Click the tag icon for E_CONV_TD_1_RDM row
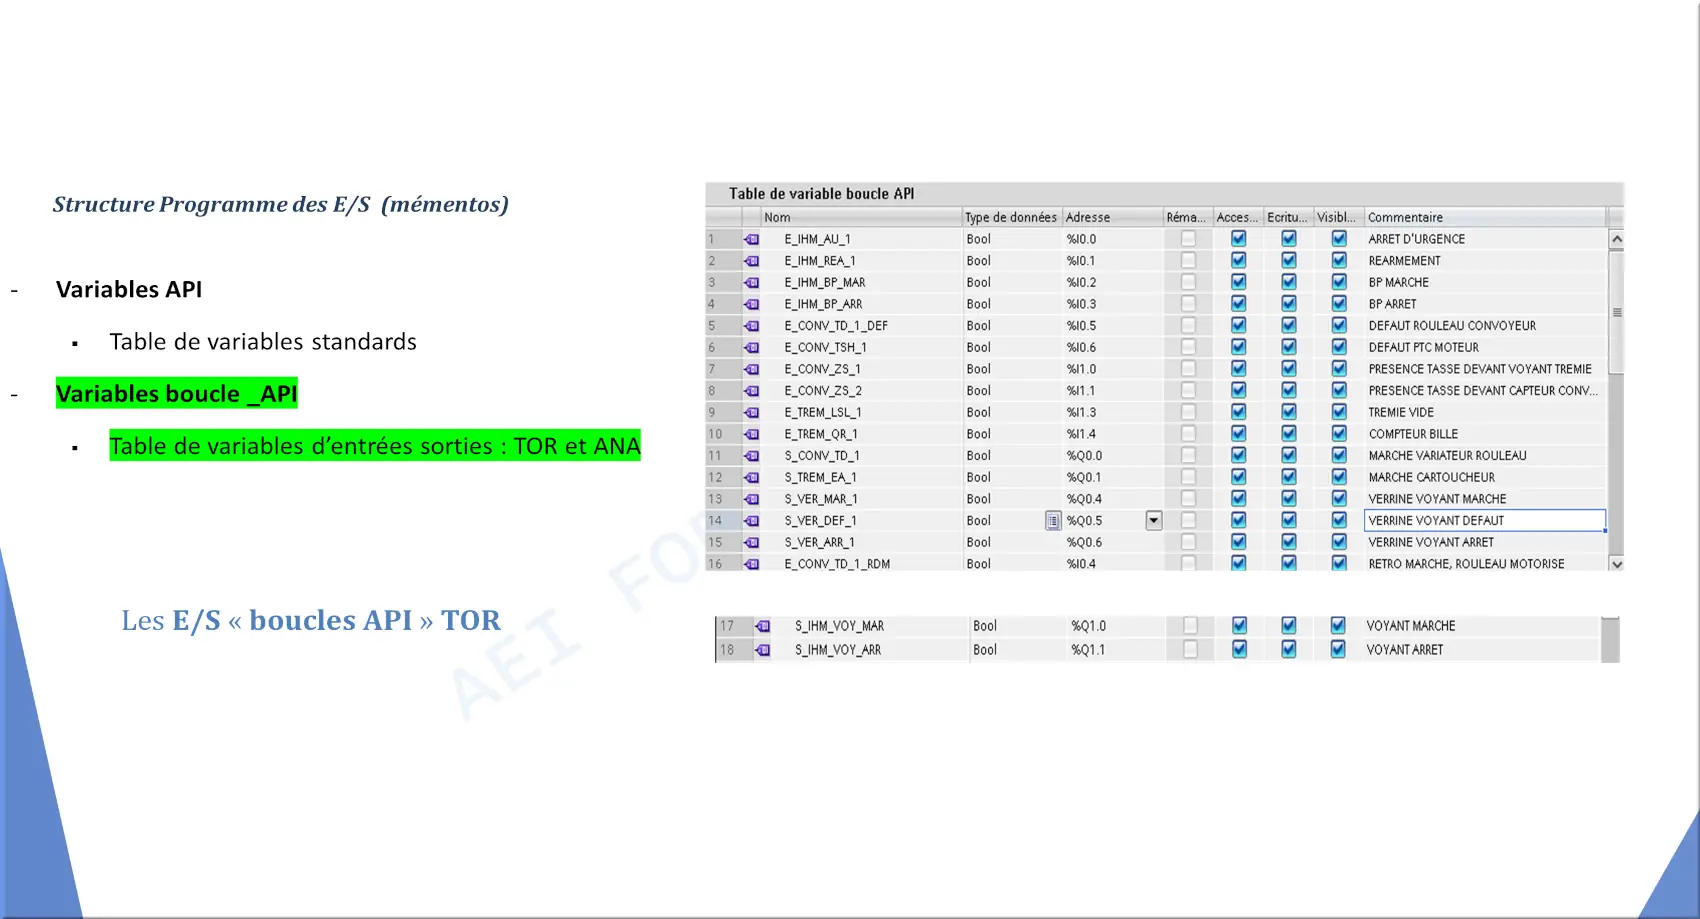The image size is (1700, 919). tap(751, 564)
